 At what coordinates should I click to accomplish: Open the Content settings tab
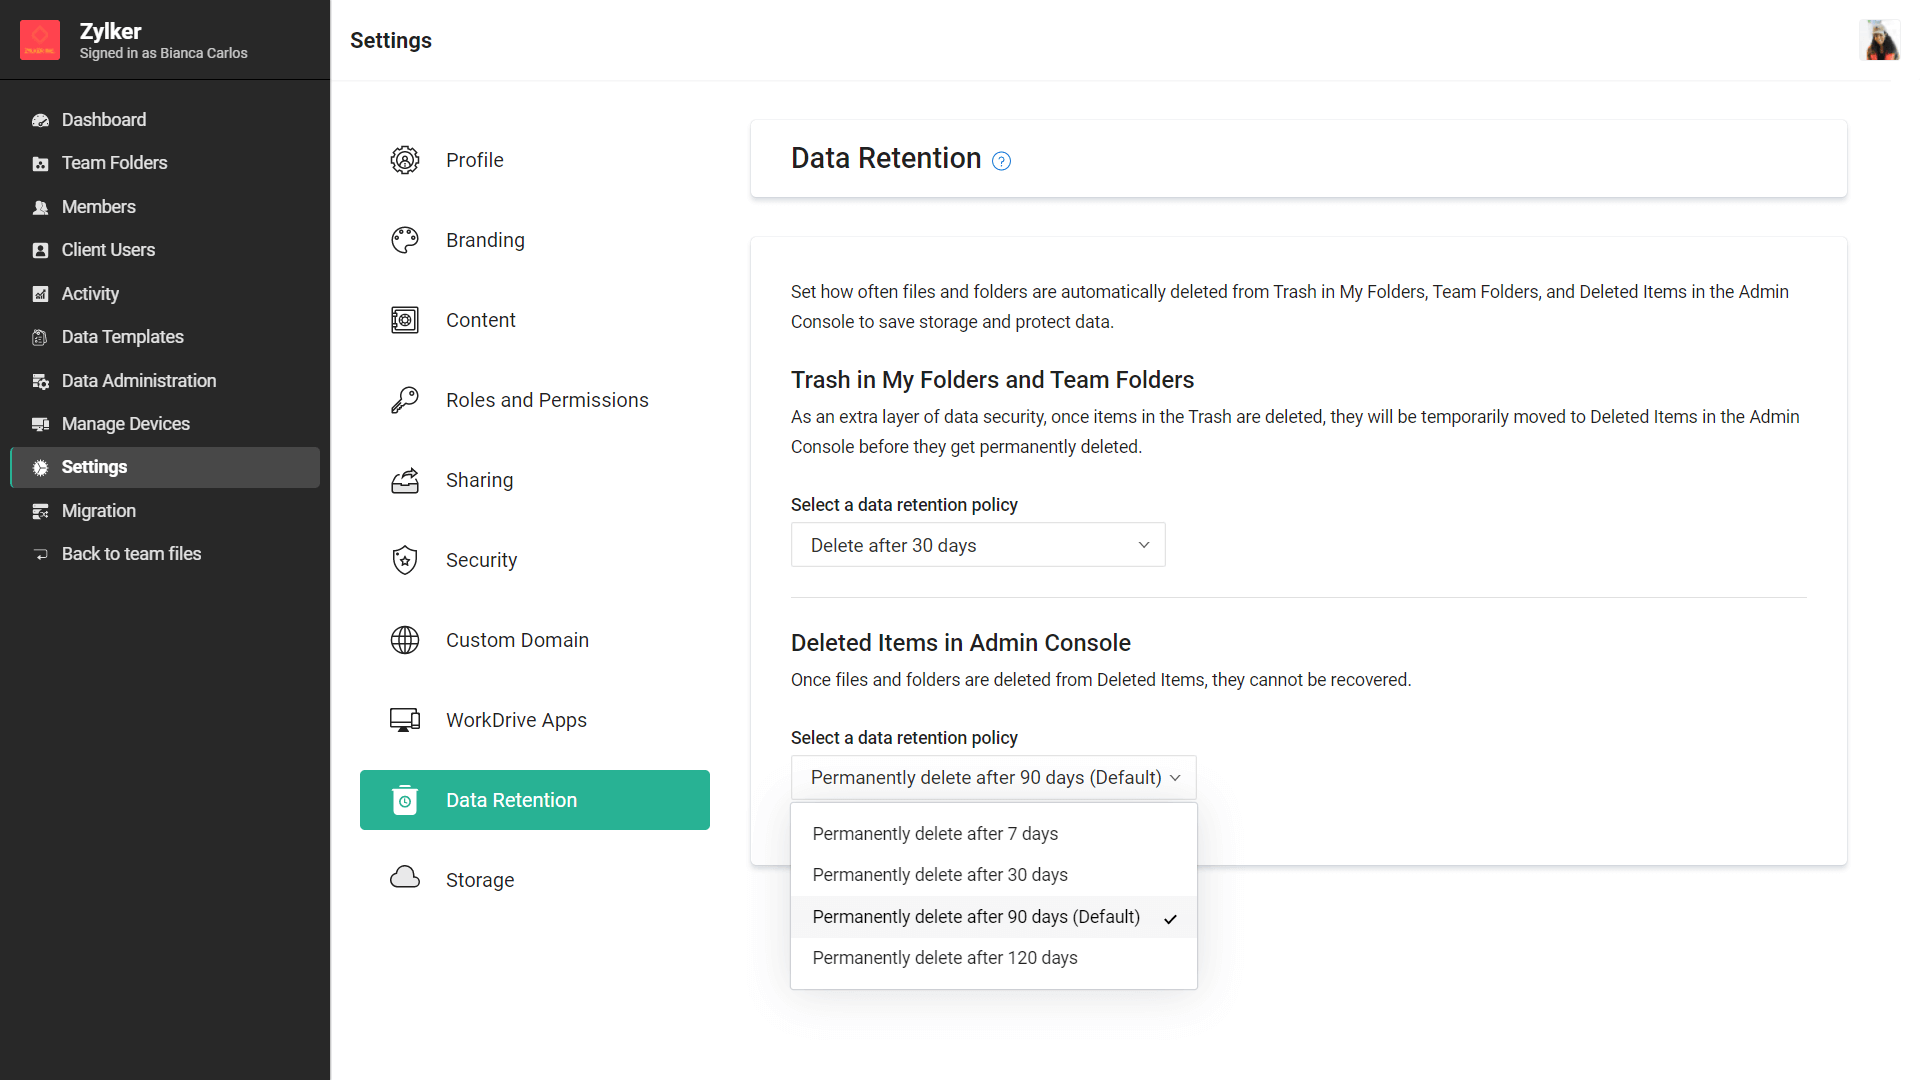[480, 320]
